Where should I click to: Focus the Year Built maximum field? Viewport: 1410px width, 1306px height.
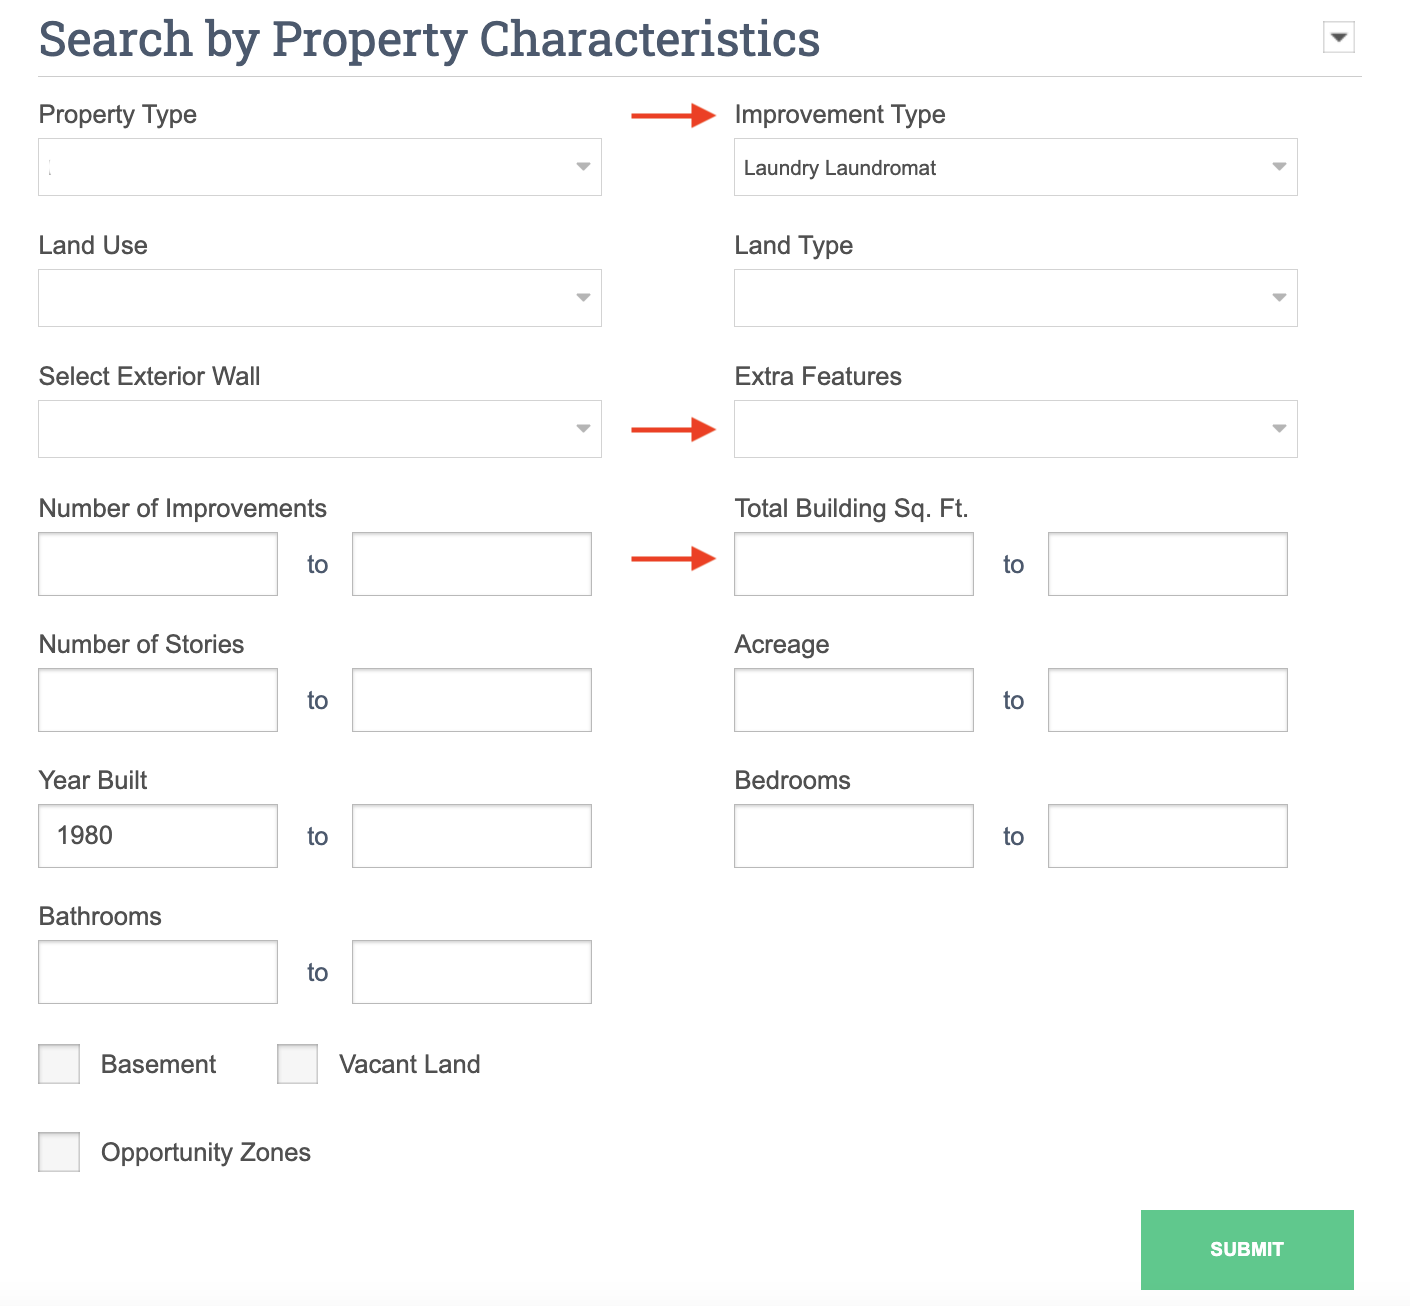coord(472,836)
